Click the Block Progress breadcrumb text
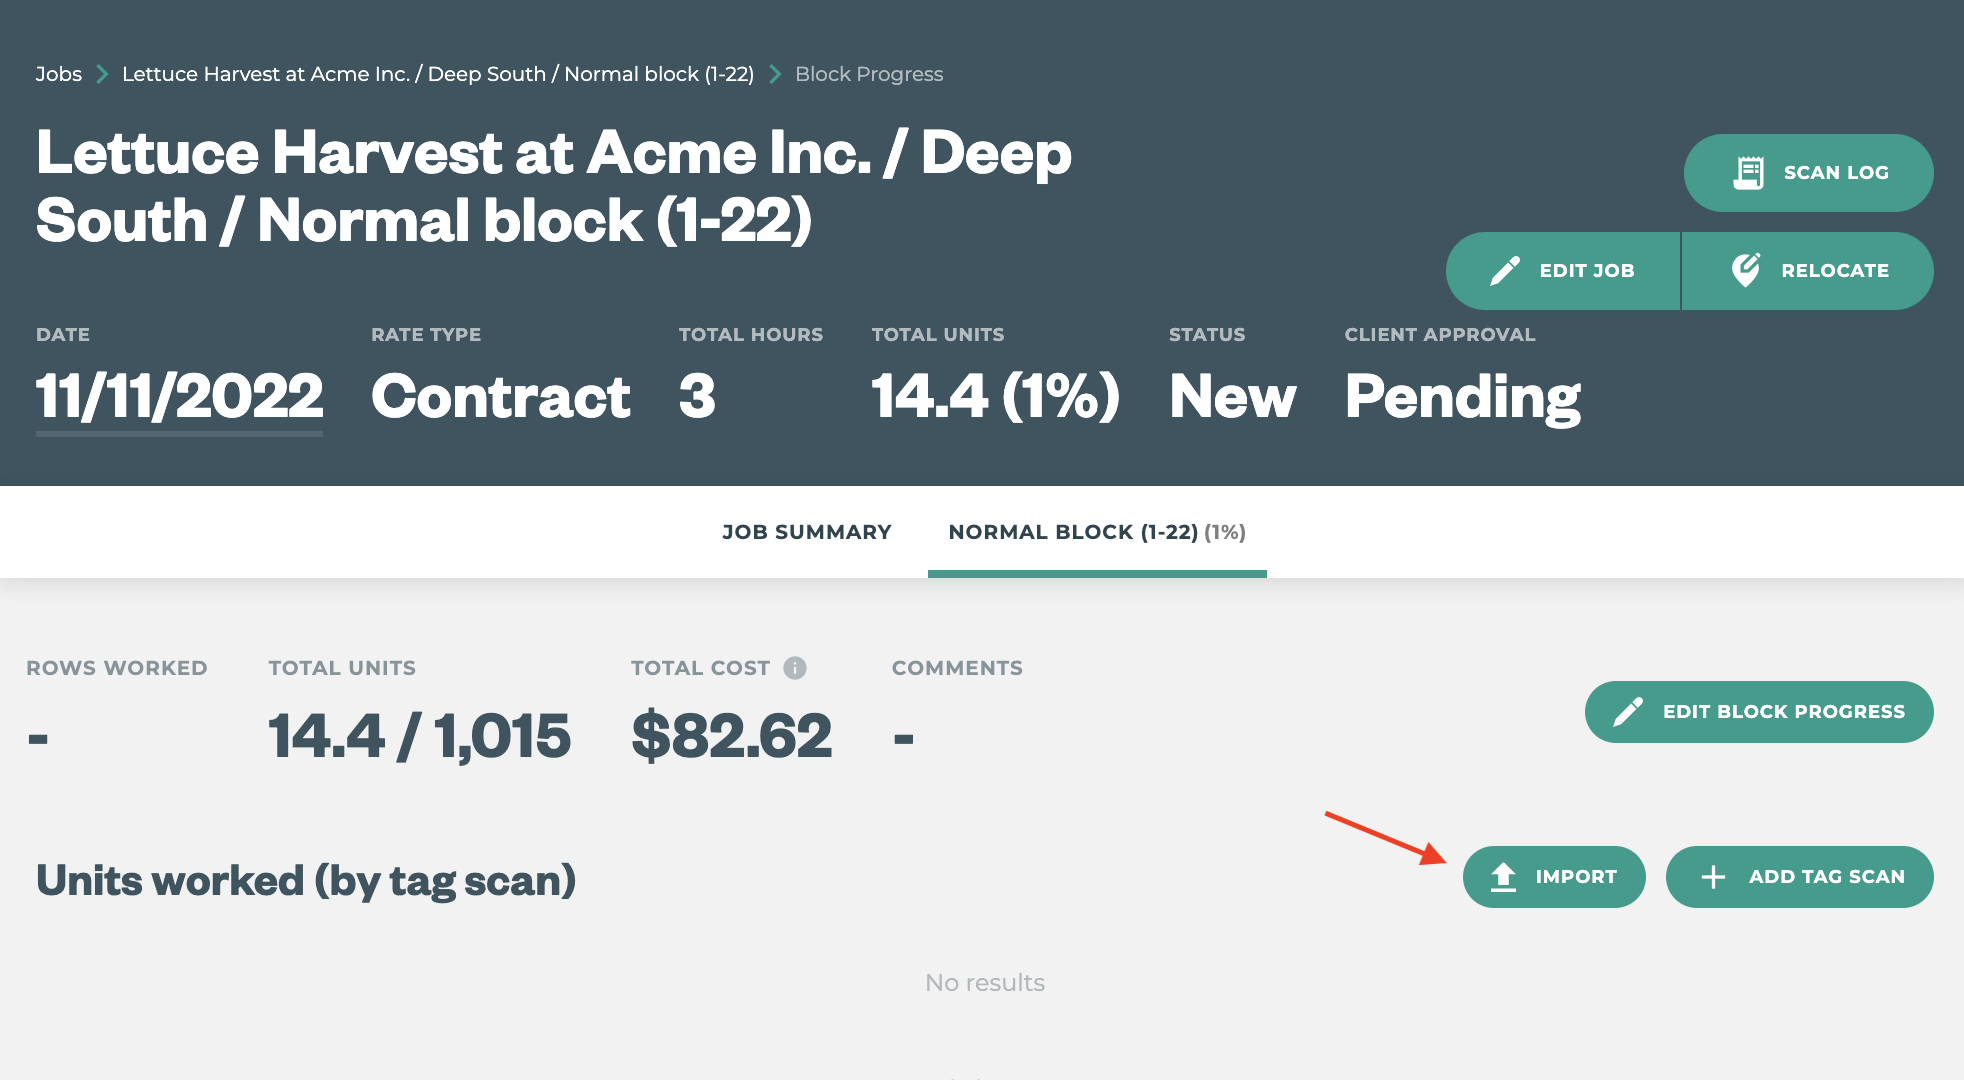 [x=869, y=74]
